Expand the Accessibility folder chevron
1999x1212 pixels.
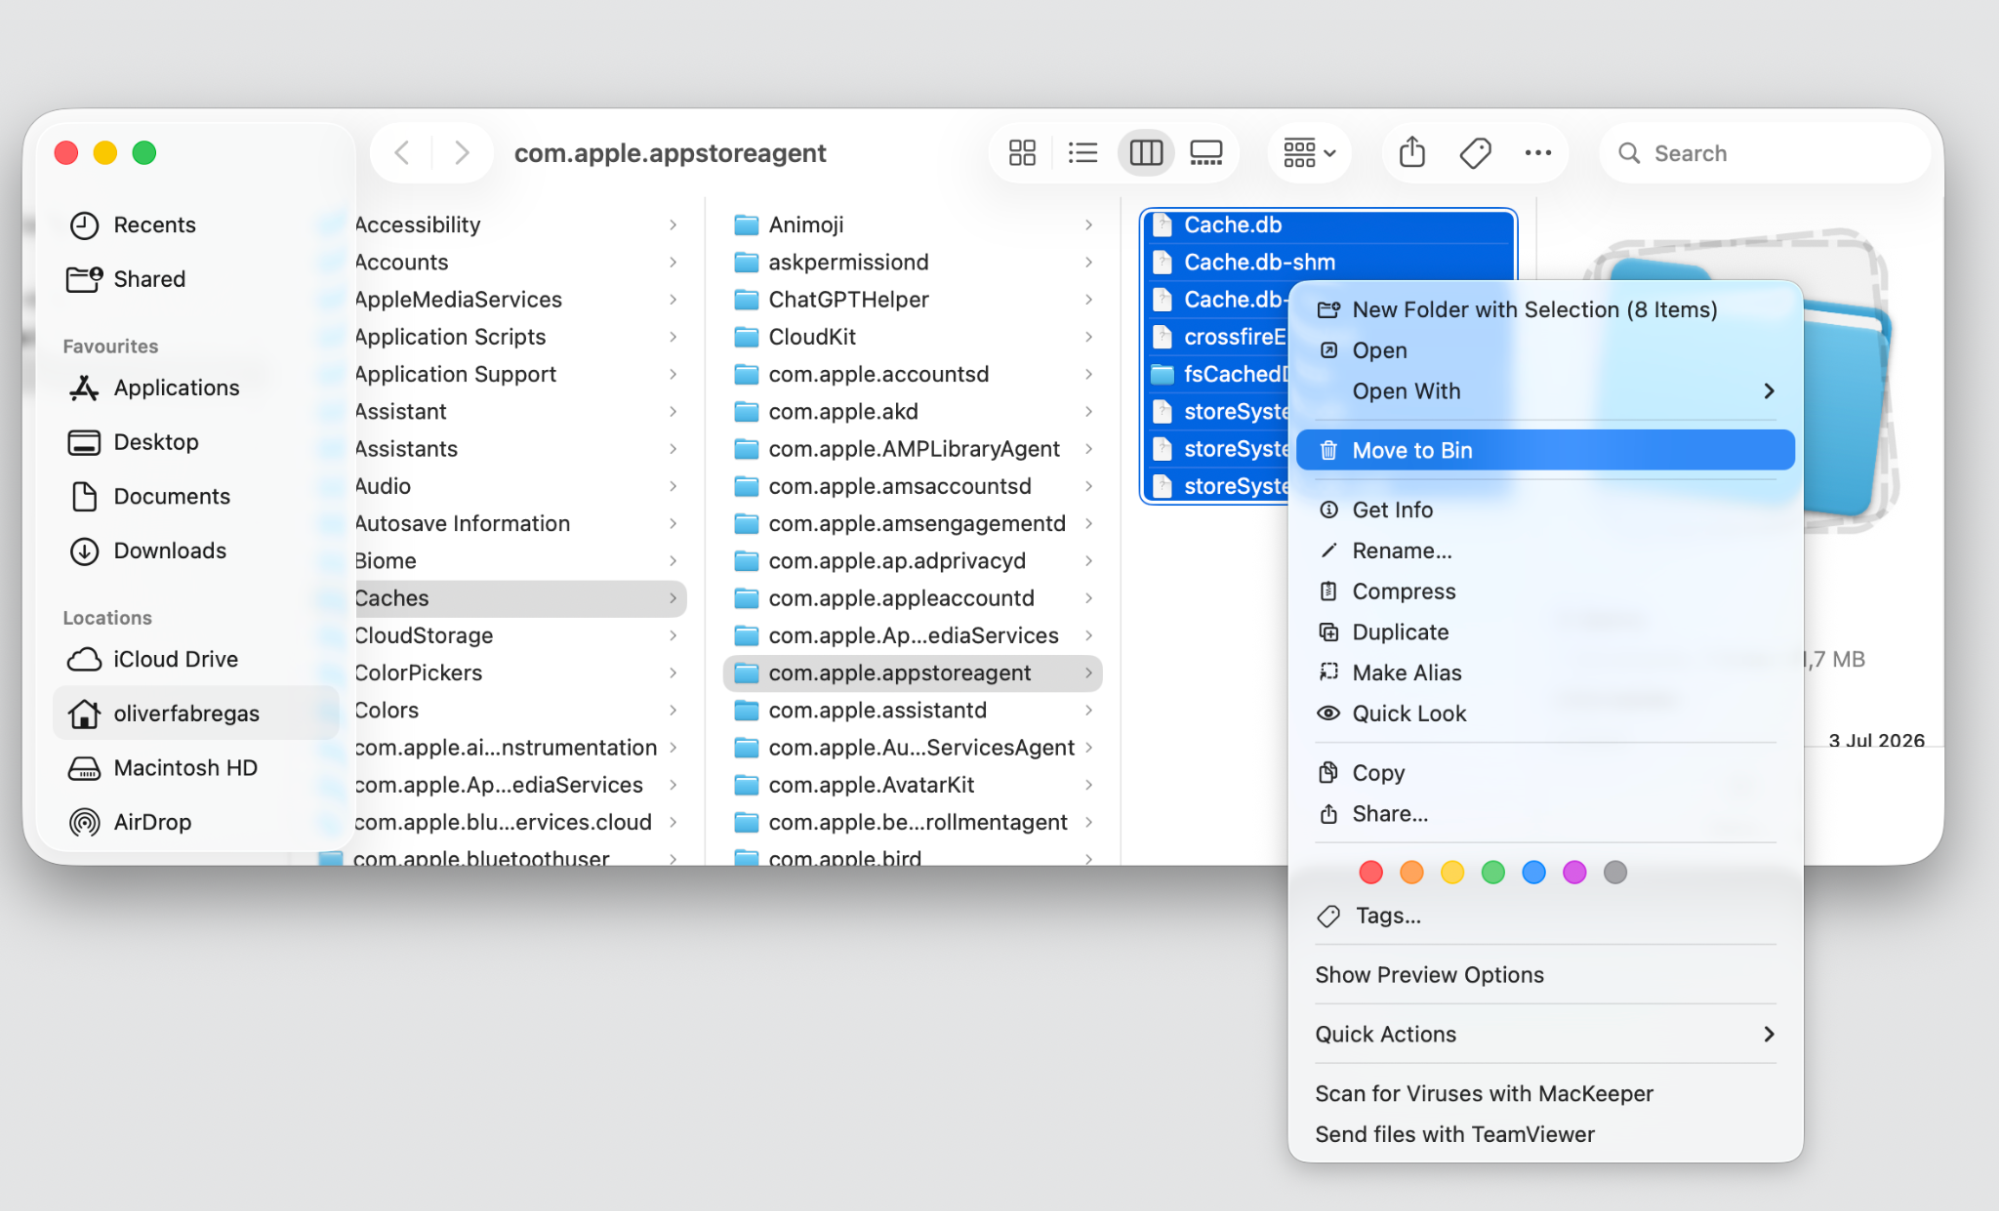click(x=673, y=225)
